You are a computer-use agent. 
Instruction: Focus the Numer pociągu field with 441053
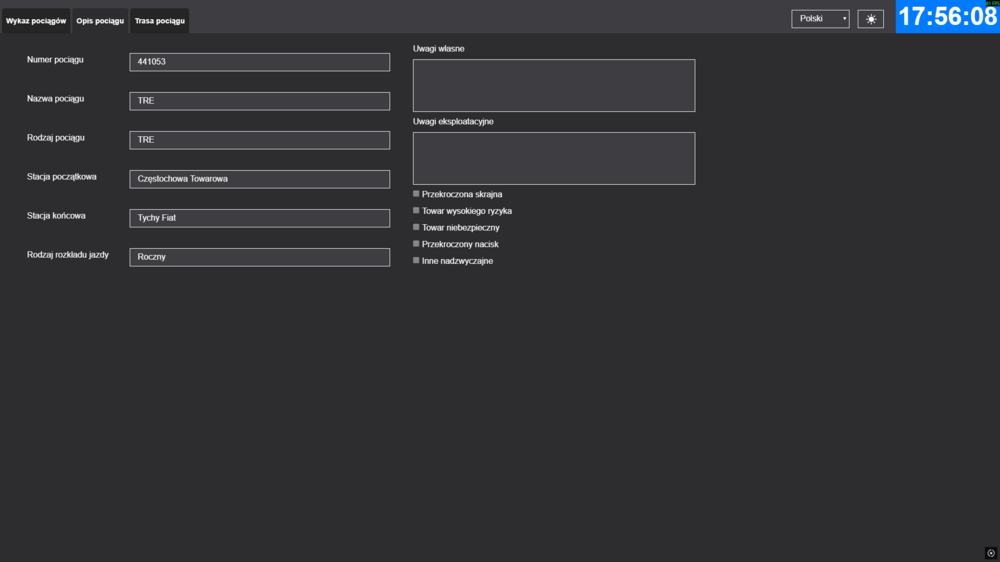point(259,62)
